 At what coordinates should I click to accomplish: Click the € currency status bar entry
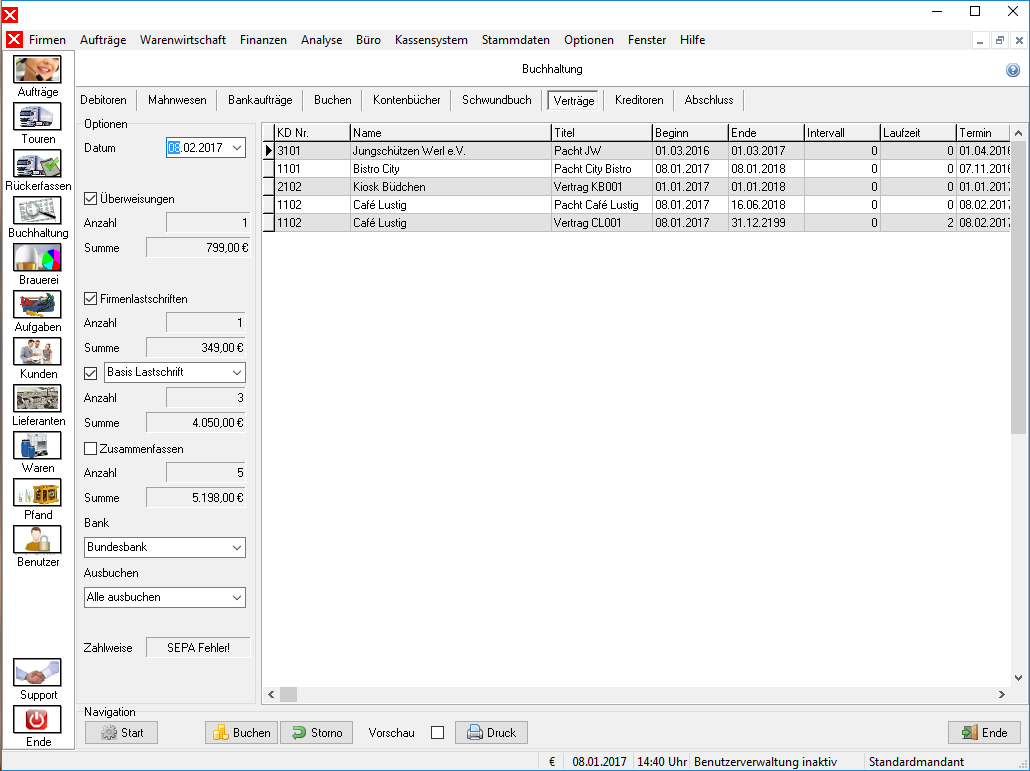click(x=552, y=762)
